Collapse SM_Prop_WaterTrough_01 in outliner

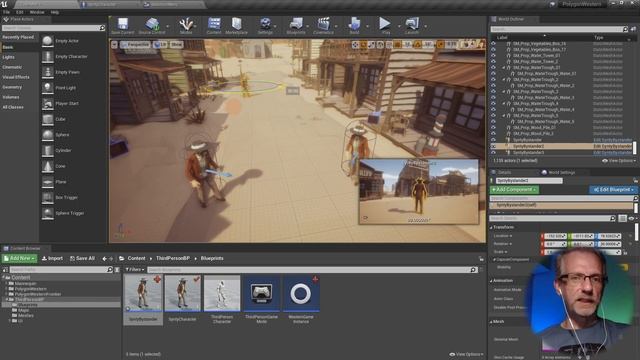click(x=504, y=67)
